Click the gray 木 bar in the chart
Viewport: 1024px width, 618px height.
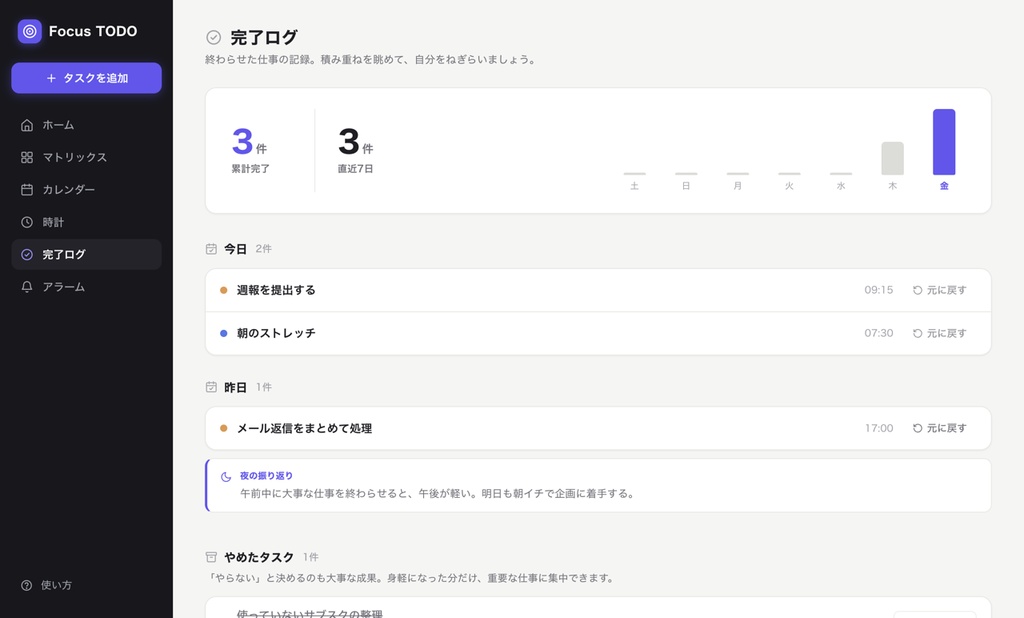(893, 158)
